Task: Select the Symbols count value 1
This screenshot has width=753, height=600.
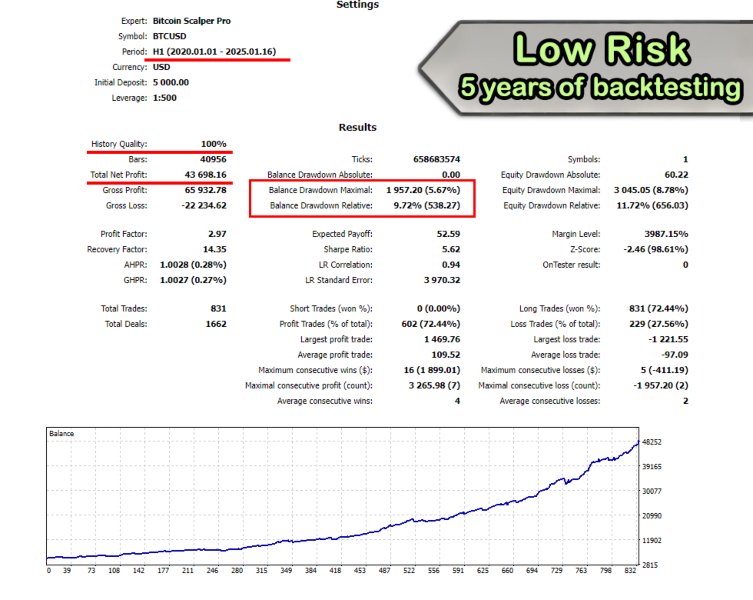Action: coord(685,159)
